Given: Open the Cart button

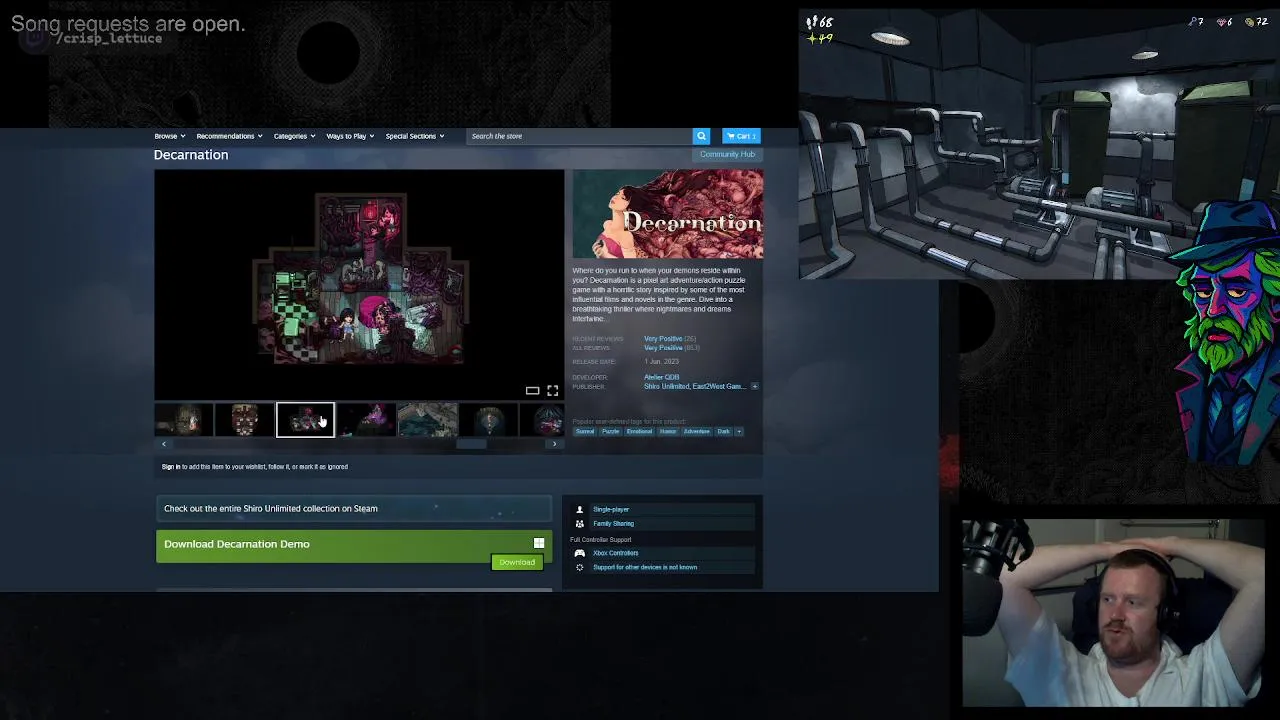Looking at the screenshot, I should tap(742, 136).
